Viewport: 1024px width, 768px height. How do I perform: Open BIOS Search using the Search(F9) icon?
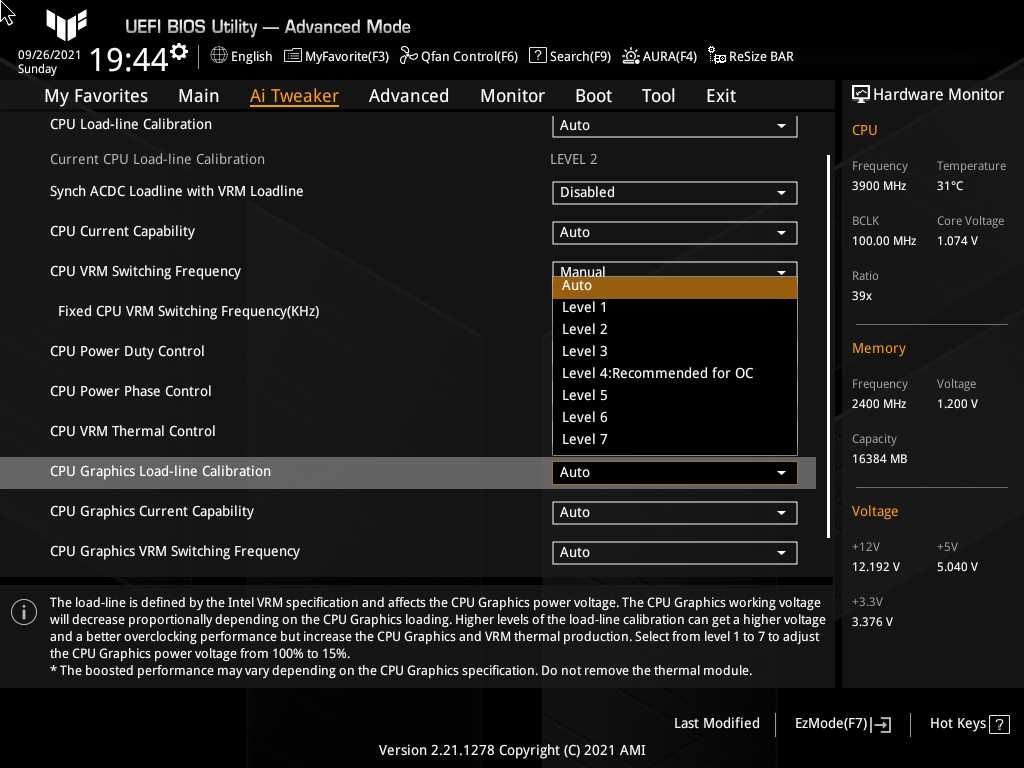pyautogui.click(x=569, y=56)
